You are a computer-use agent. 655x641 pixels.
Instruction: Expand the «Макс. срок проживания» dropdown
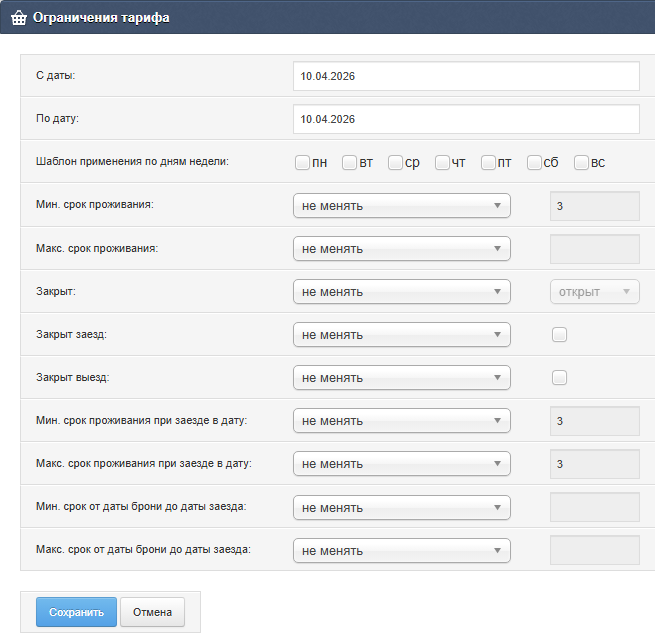401,249
